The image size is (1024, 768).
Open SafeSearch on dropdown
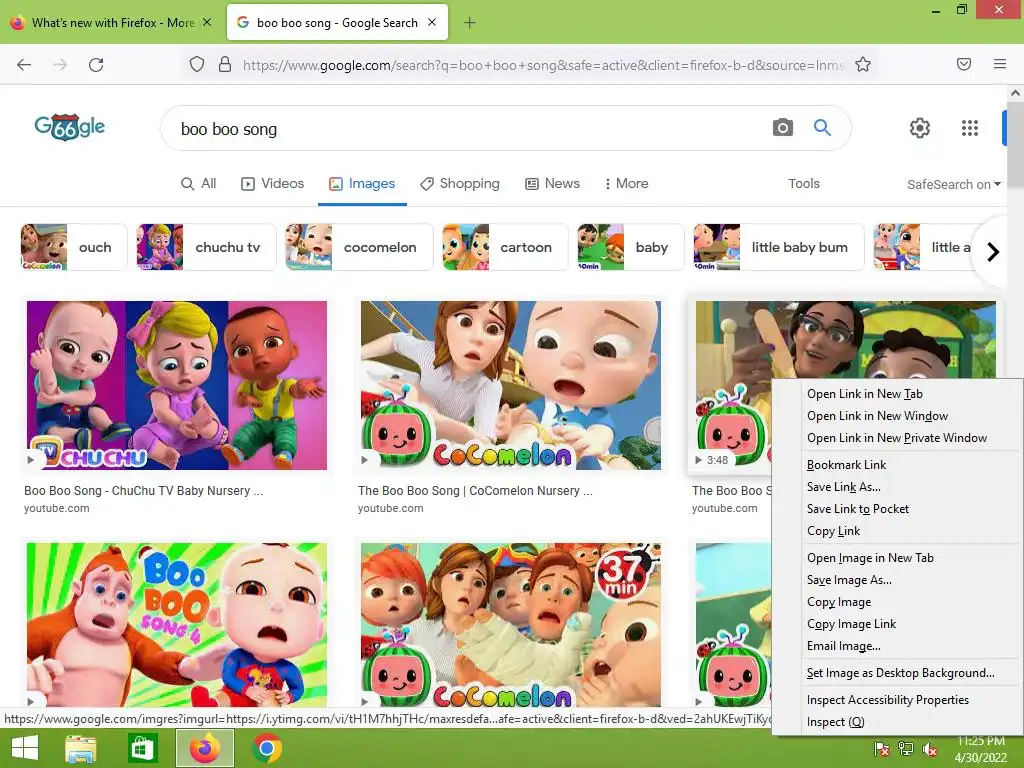point(953,185)
